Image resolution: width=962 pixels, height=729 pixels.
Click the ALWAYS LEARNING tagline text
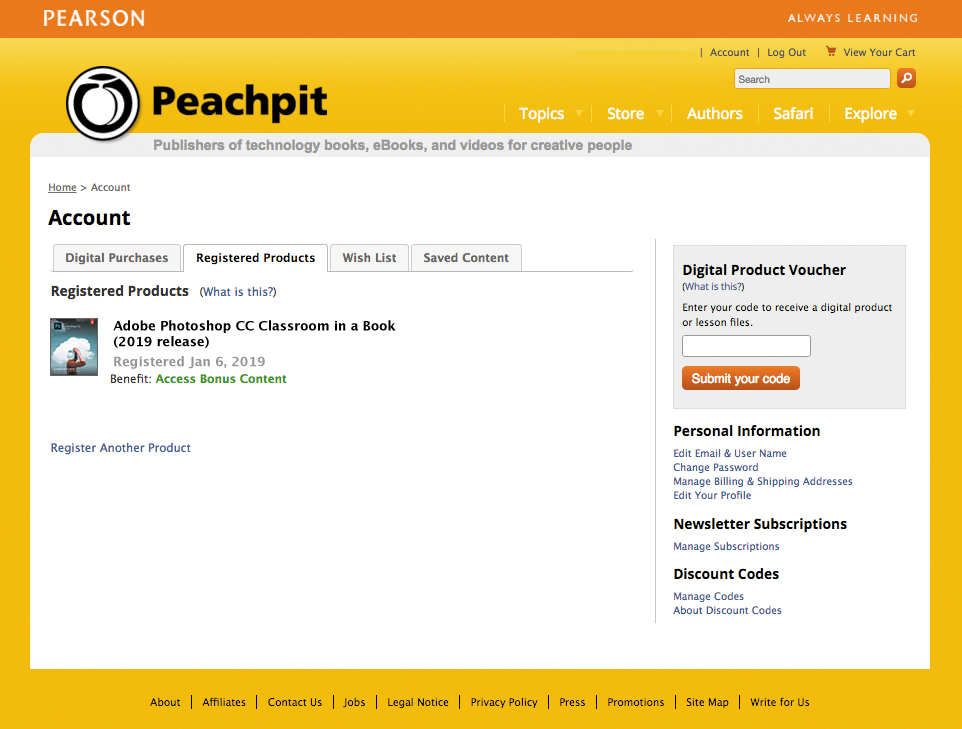pyautogui.click(x=853, y=18)
